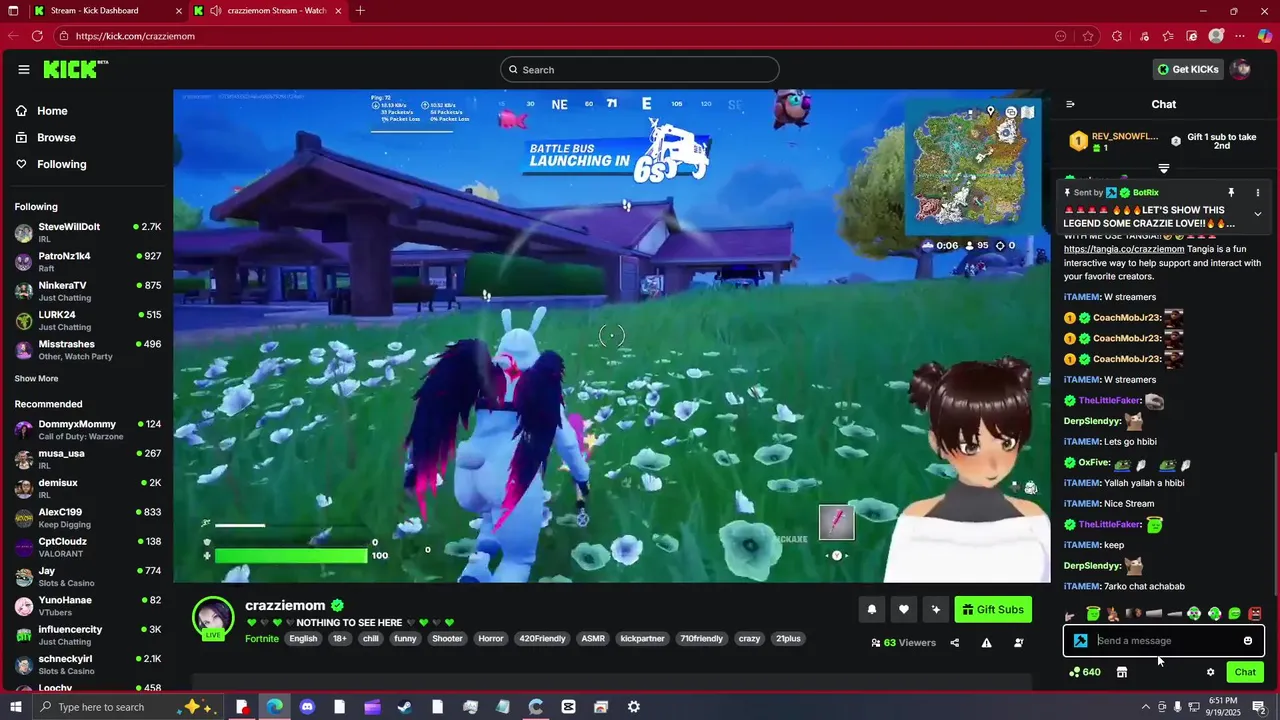The width and height of the screenshot is (1280, 720).
Task: Open PatroNz1k4 channel in Following
Action: [88, 261]
